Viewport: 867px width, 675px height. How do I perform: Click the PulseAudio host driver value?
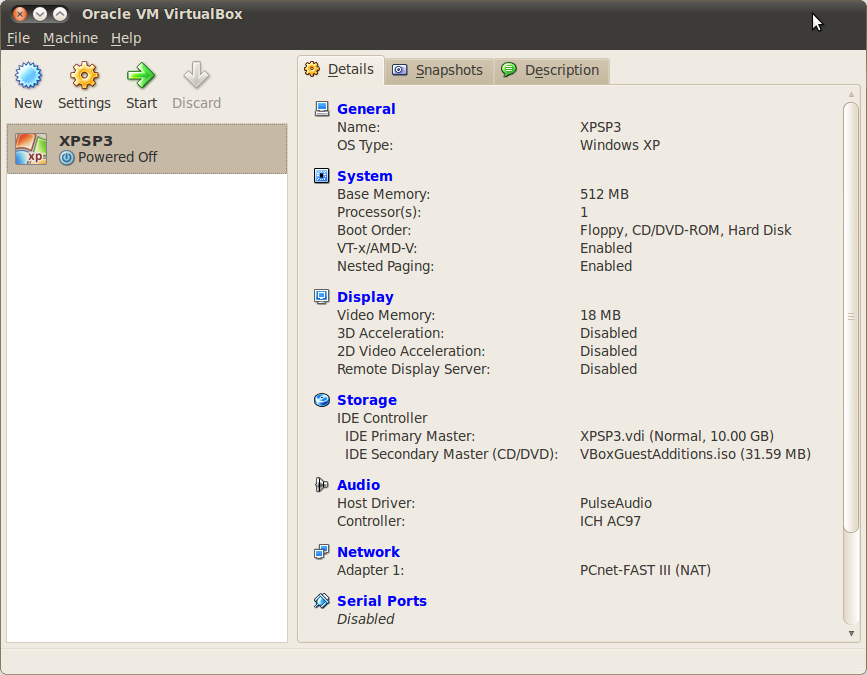(616, 503)
